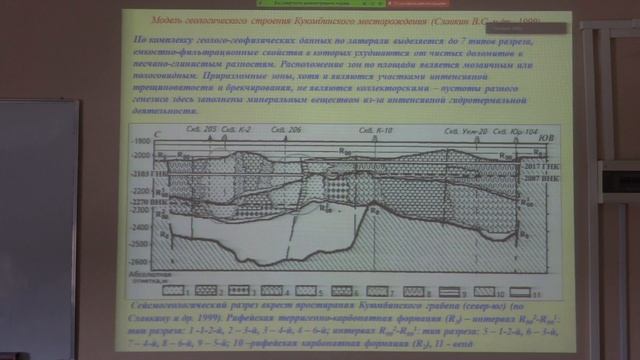Click legend pattern box number 1
Image resolution: width=640 pixels, height=360 pixels.
tap(173, 290)
